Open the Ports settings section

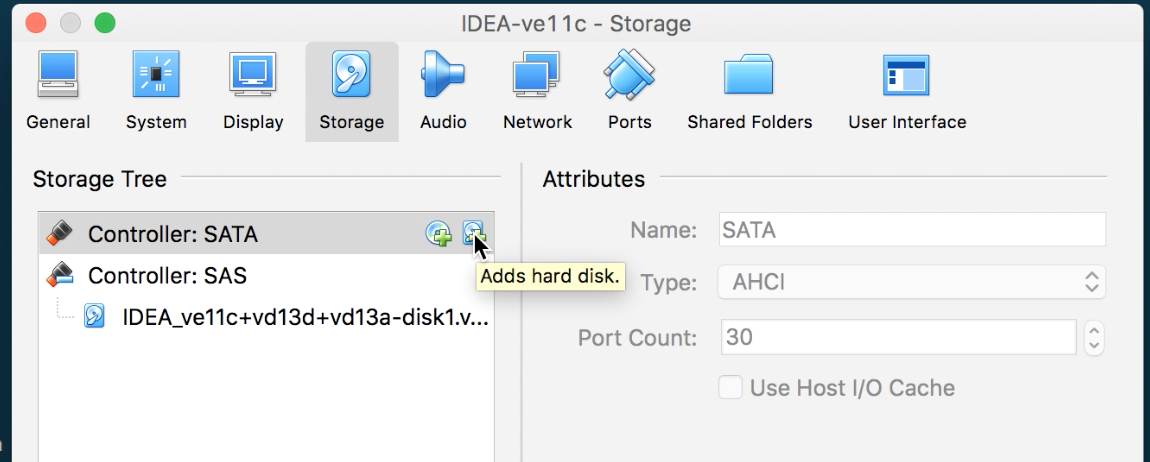point(629,92)
